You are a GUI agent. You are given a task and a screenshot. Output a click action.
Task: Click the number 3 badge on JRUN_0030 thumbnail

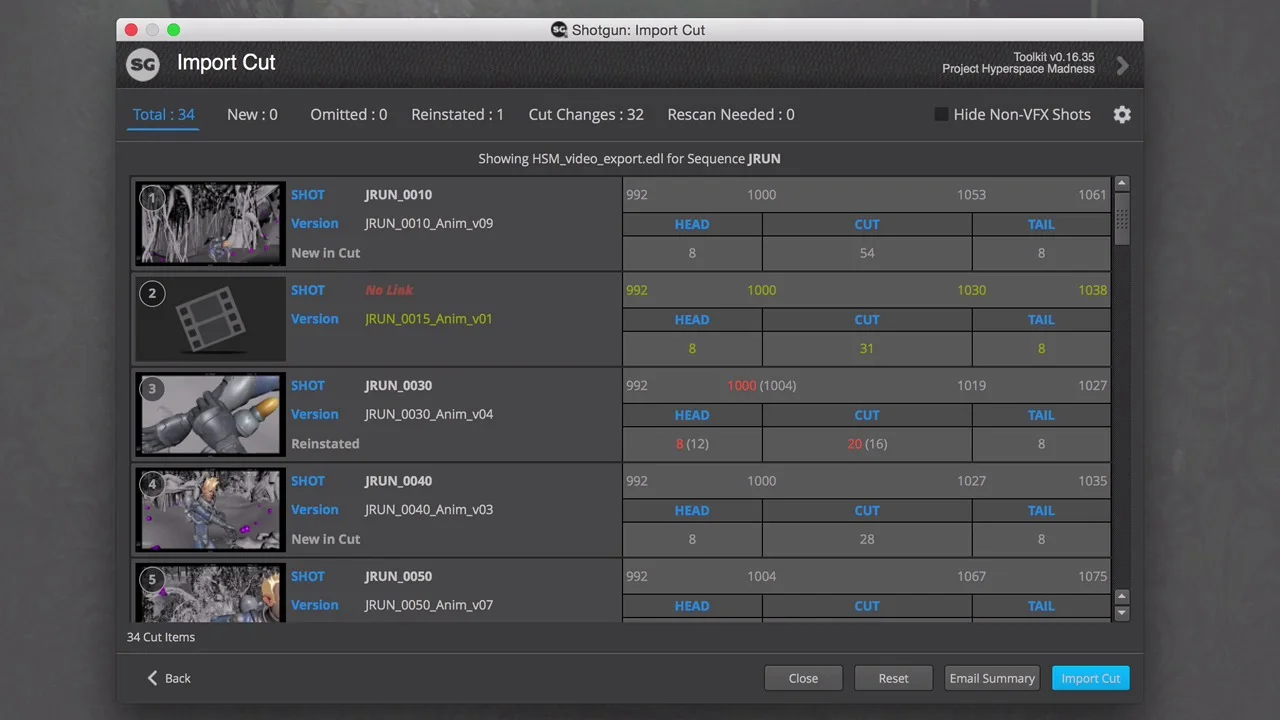point(152,389)
